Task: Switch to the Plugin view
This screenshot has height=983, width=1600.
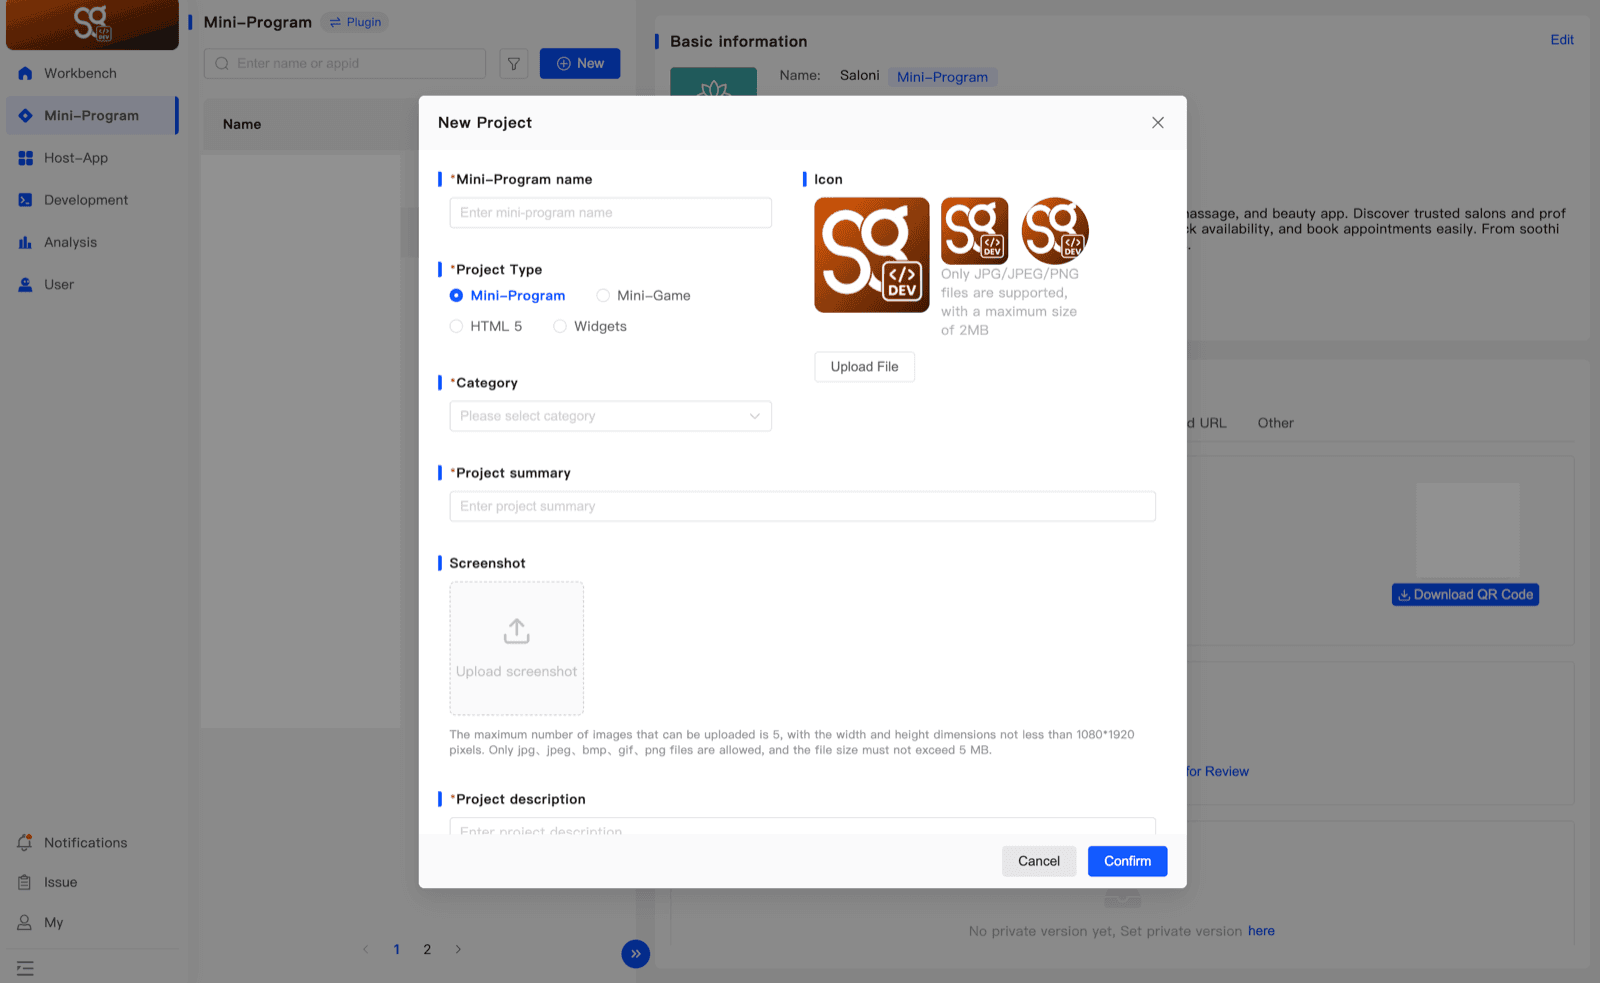Action: (355, 22)
